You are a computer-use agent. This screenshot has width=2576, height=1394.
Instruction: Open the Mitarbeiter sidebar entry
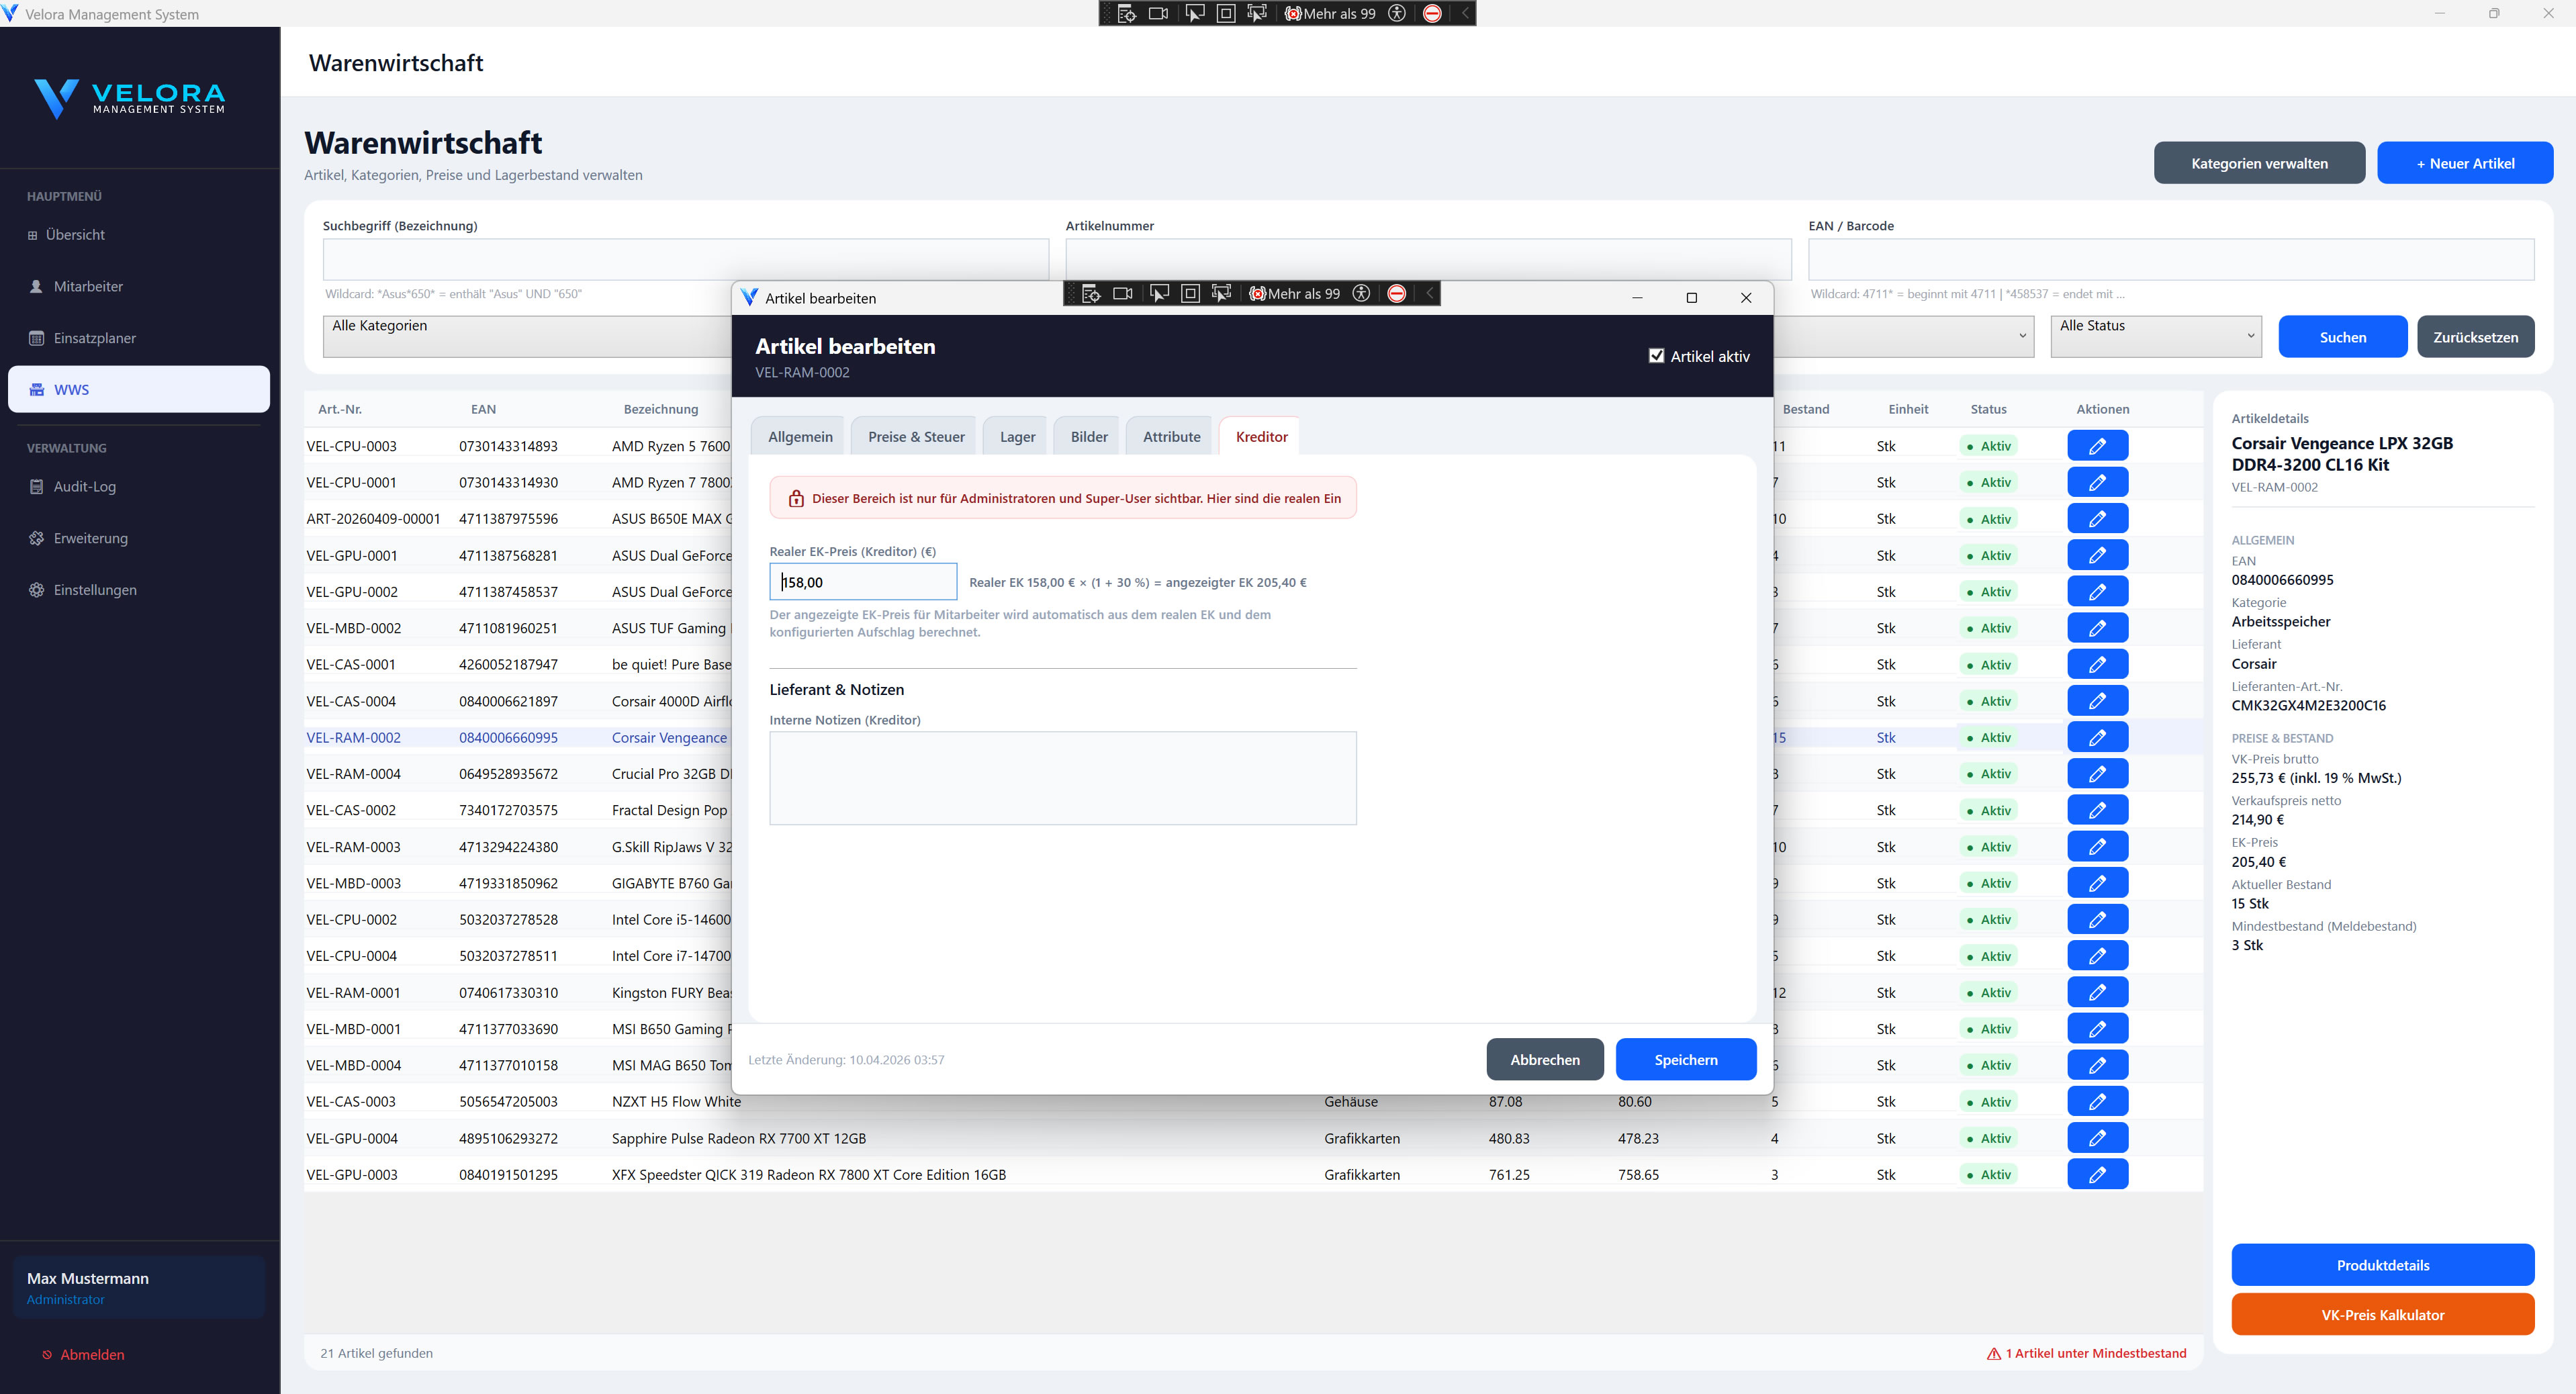tap(88, 287)
